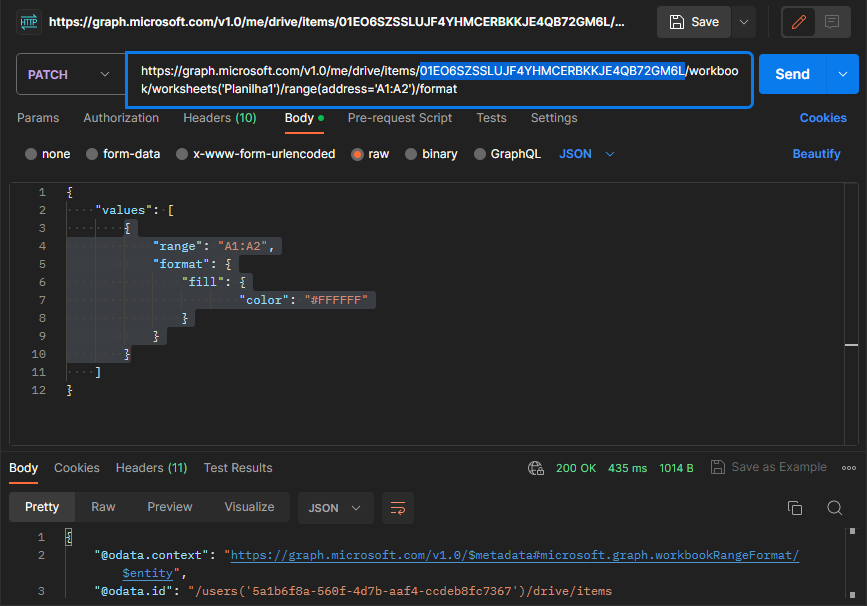Switch to the Params tab
The height and width of the screenshot is (606, 867).
(38, 118)
